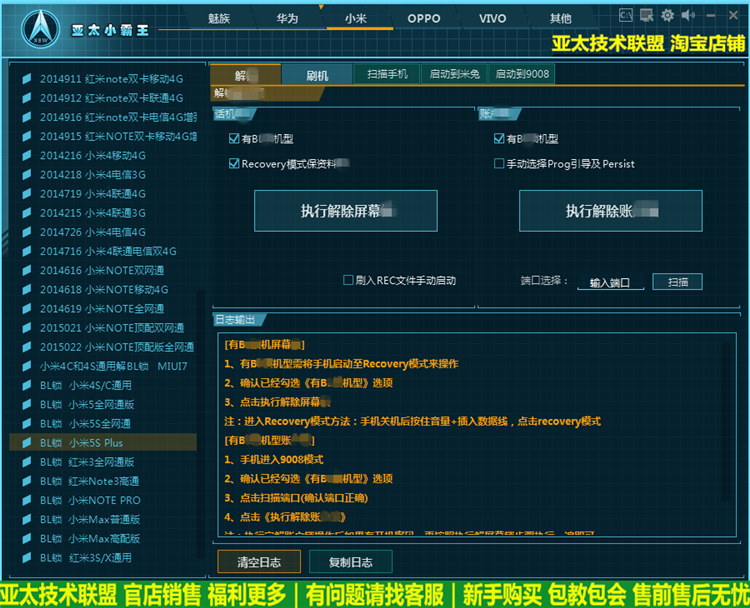Screen dimensions: 750x608
Task: Click 启动到米兔 button
Action: (x=454, y=74)
